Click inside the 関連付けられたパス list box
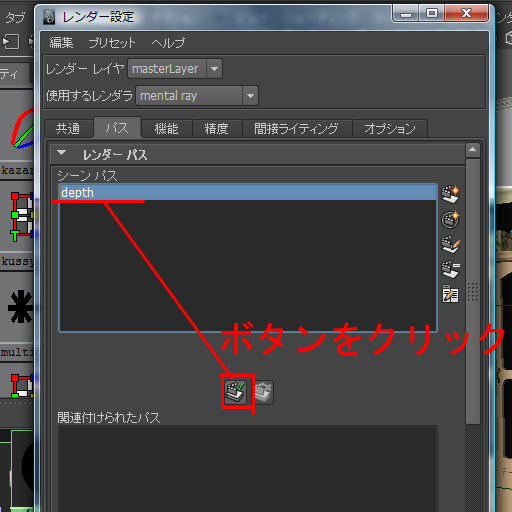 point(247,469)
